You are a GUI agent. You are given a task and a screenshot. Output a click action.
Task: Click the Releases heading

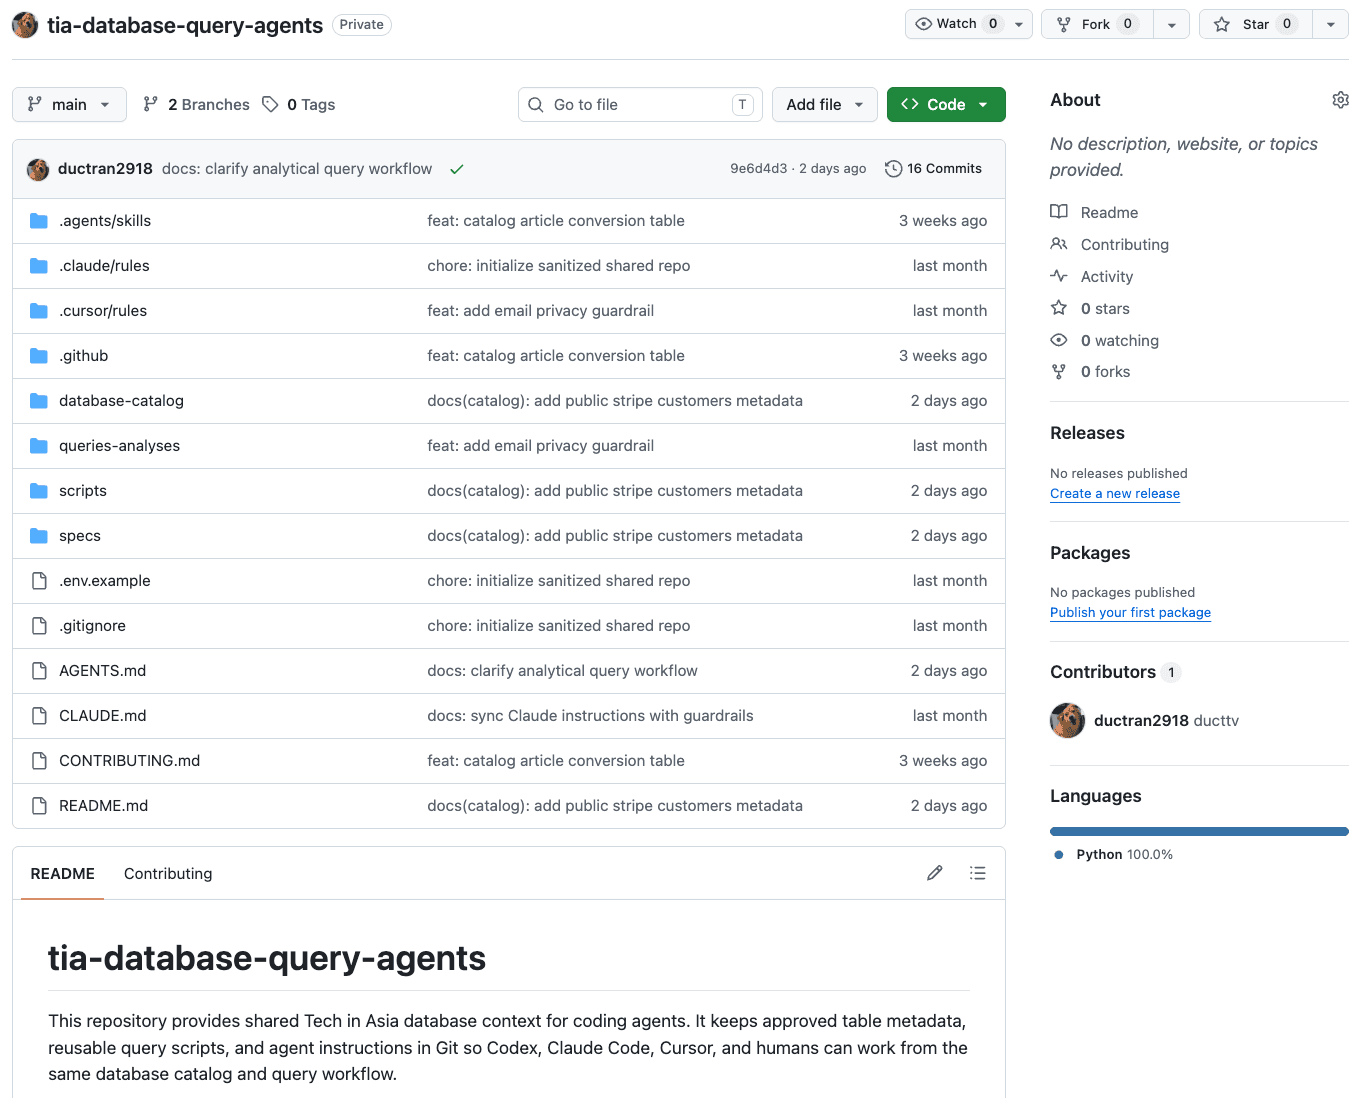pos(1087,433)
